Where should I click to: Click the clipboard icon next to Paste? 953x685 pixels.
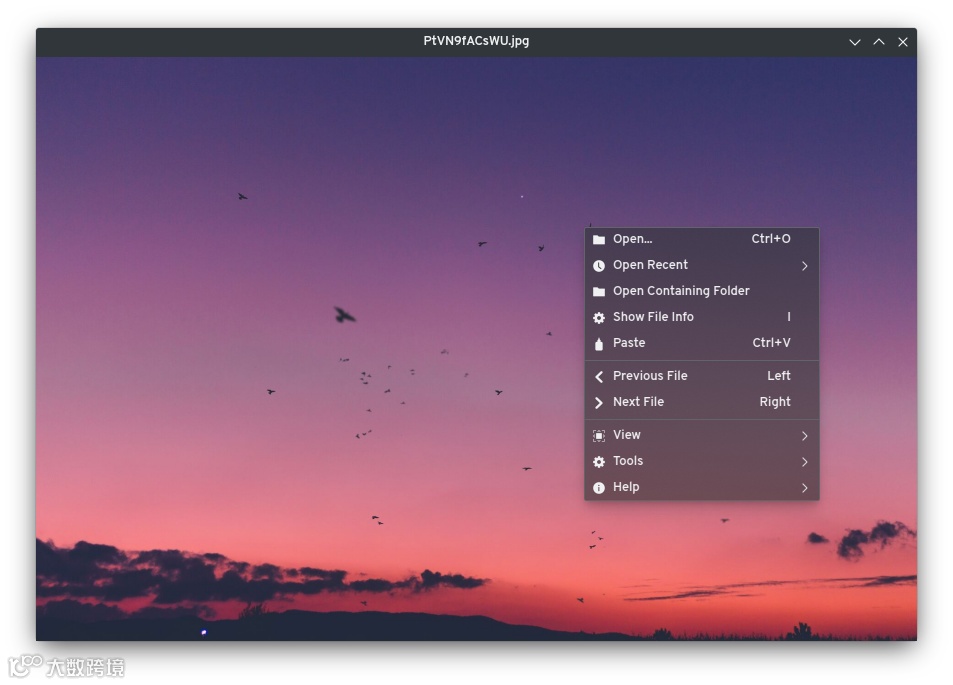coord(598,343)
